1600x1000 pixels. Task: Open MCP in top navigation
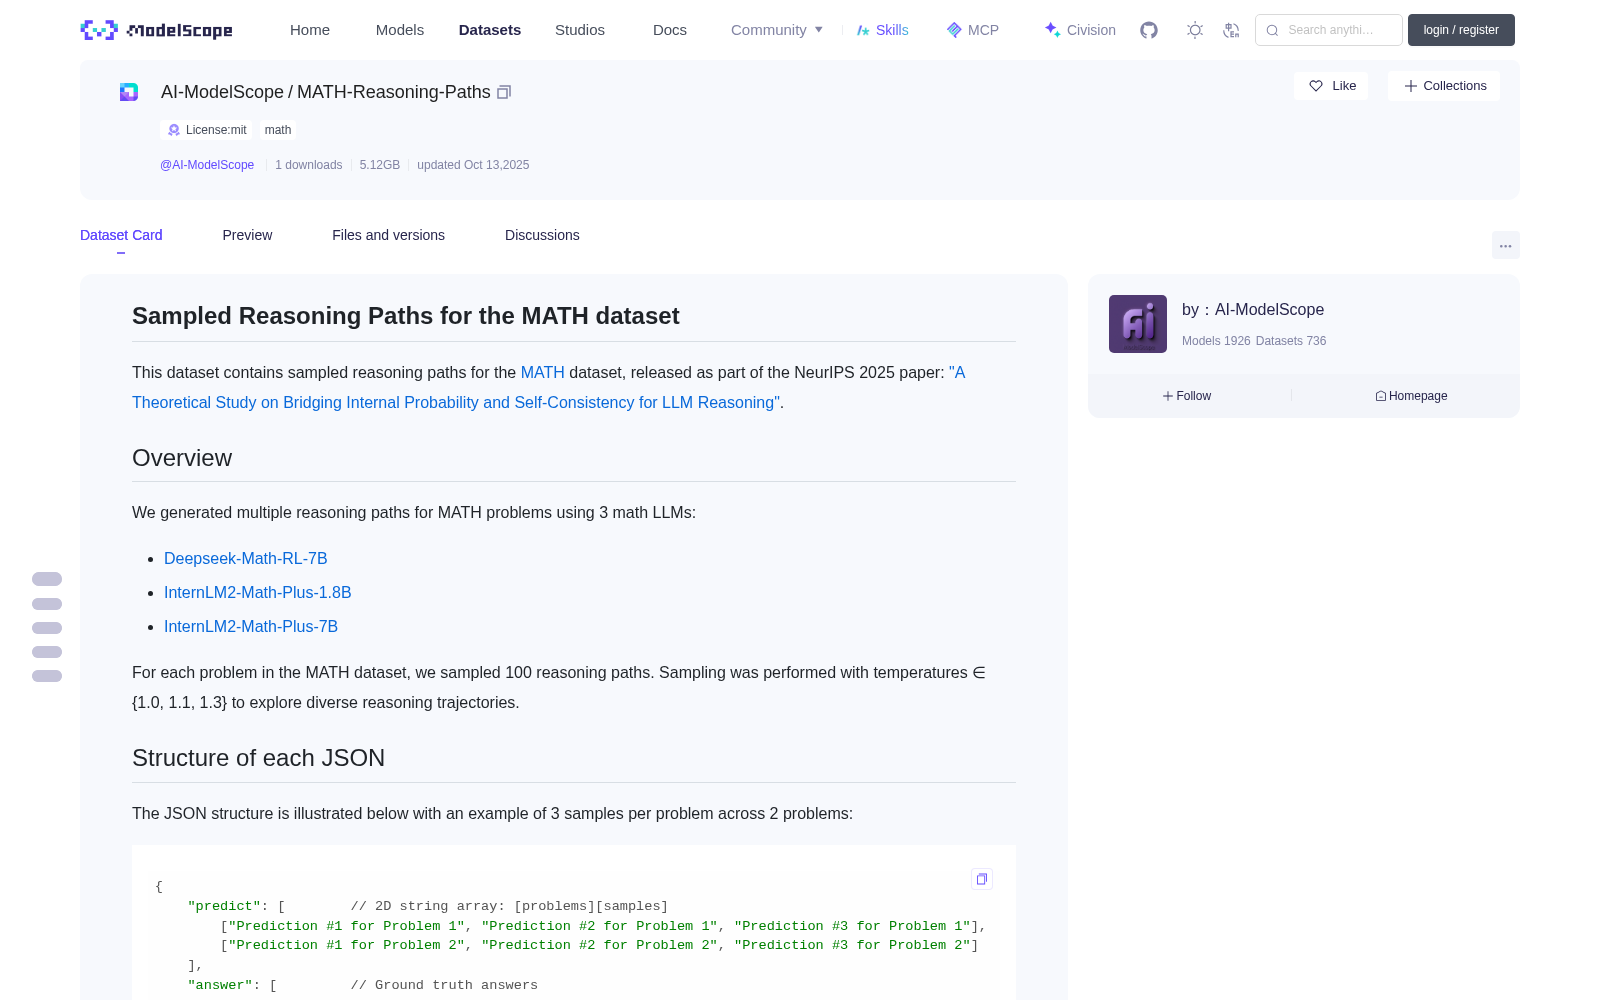(x=973, y=30)
